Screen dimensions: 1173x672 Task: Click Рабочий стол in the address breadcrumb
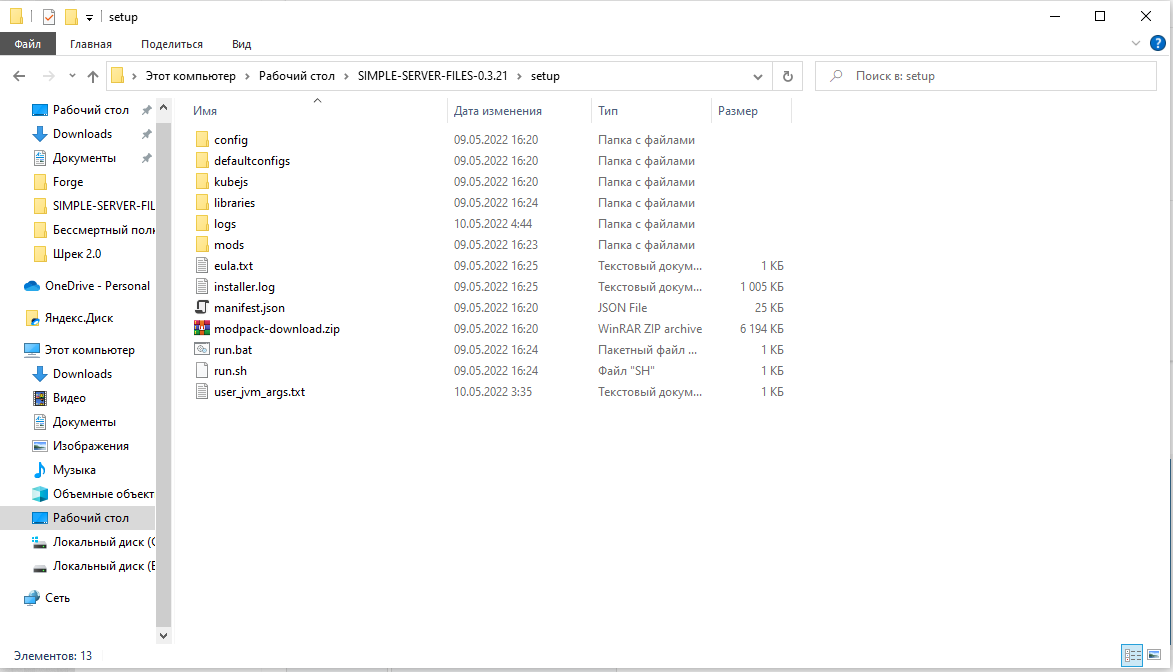tap(297, 76)
